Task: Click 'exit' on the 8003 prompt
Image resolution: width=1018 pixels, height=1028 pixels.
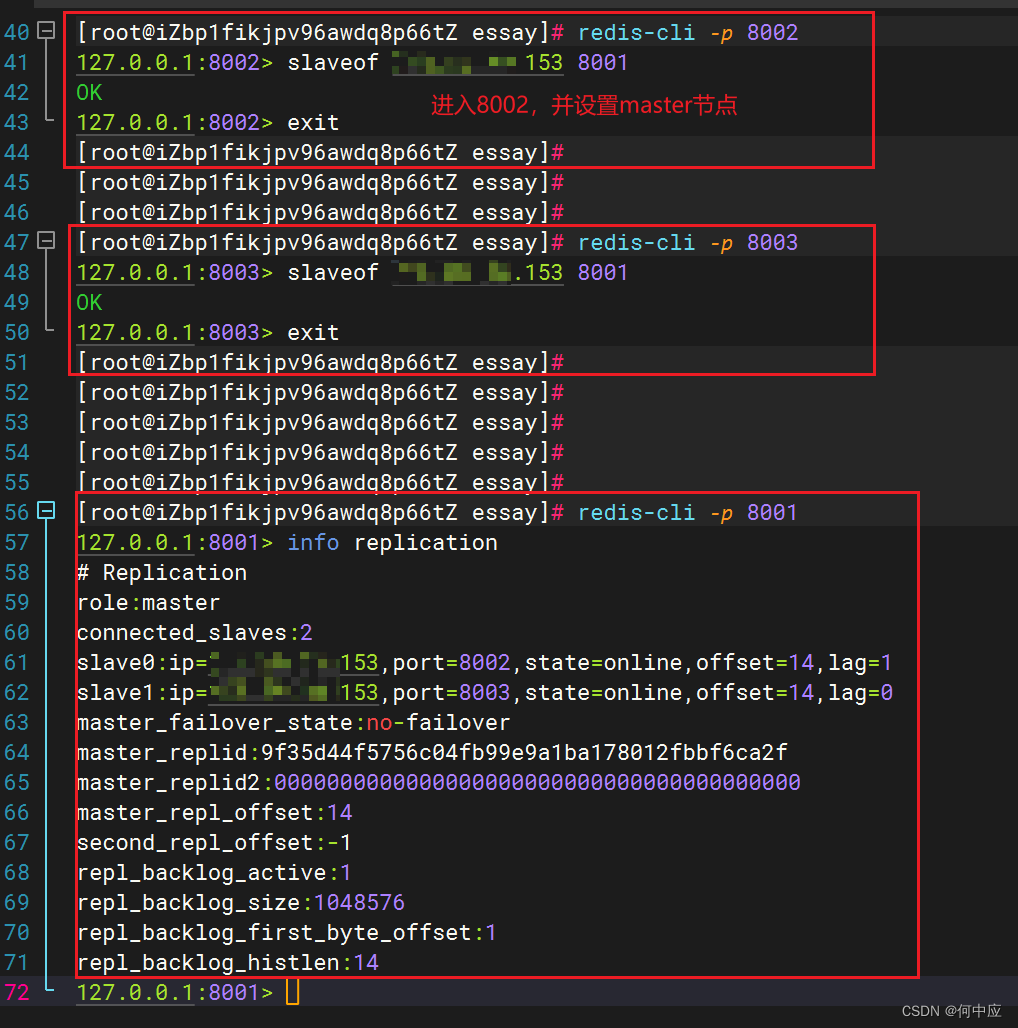Action: click(x=313, y=332)
